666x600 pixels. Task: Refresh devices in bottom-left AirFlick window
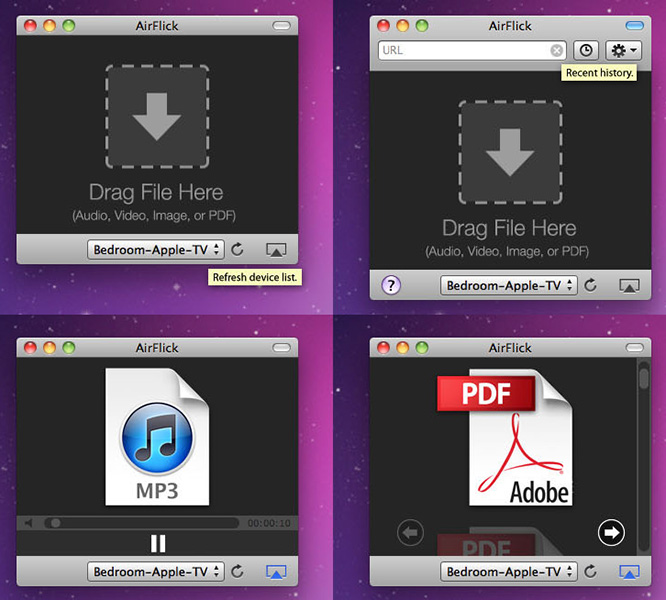pos(237,572)
